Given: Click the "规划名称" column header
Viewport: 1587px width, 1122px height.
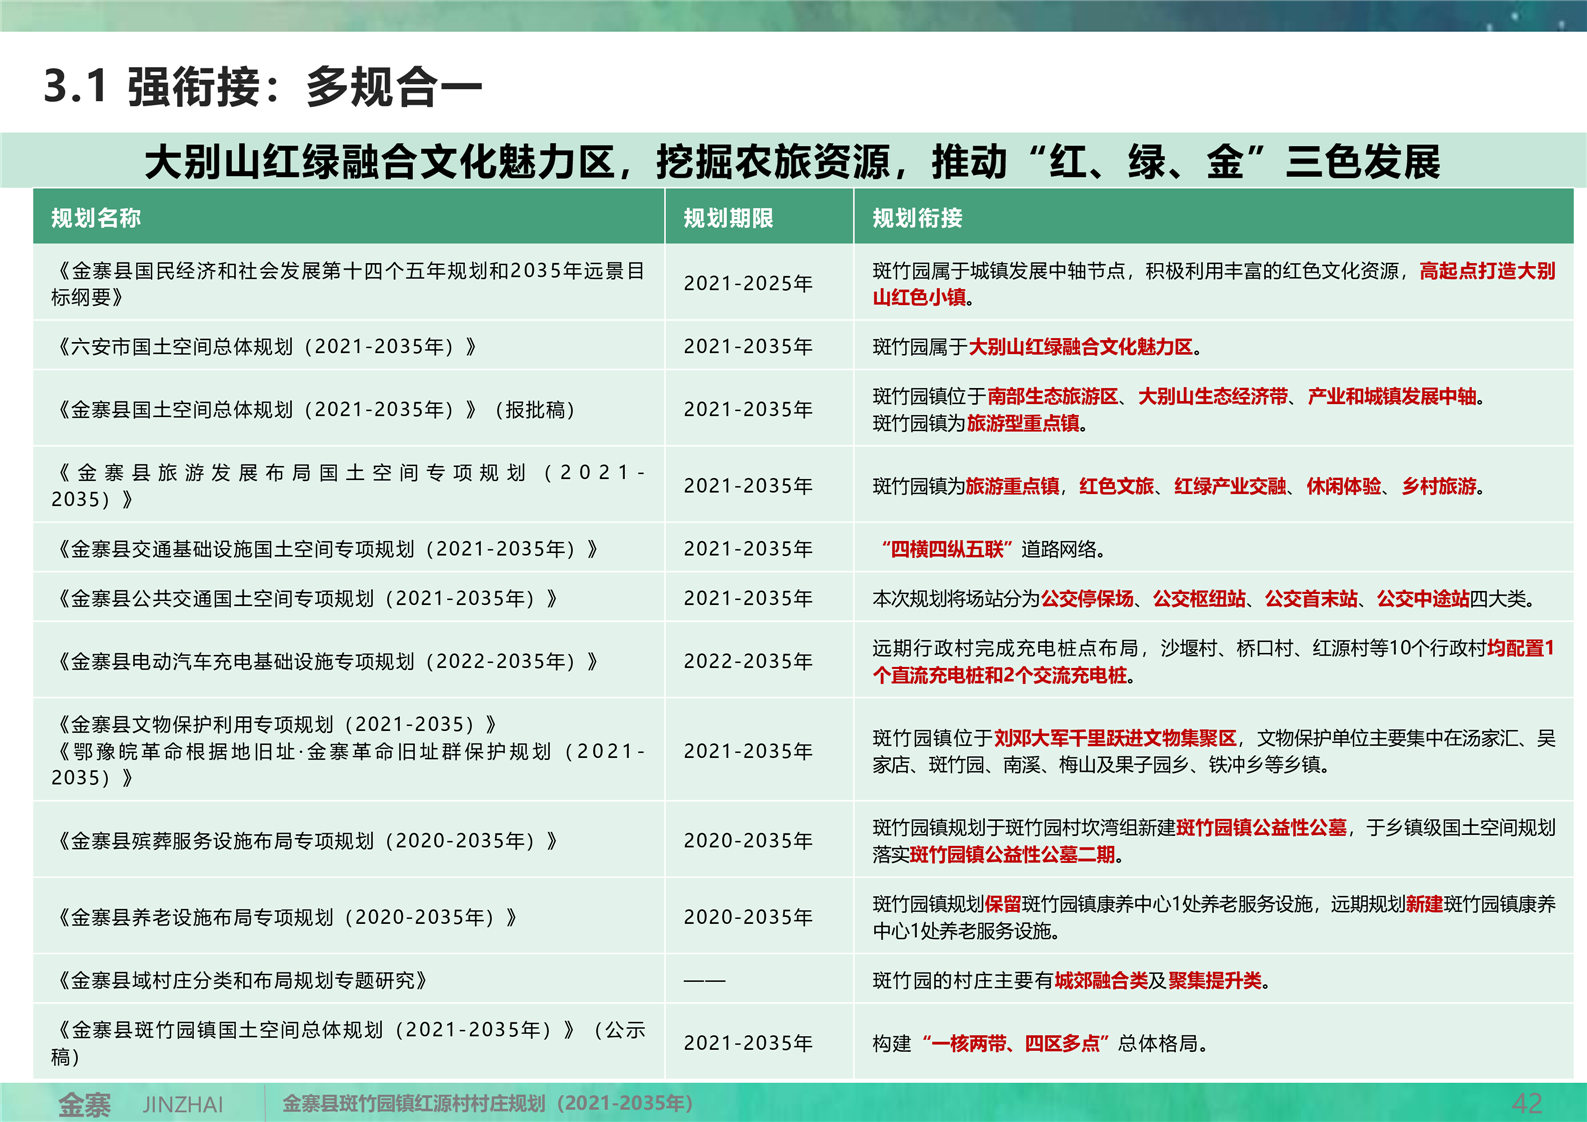Looking at the screenshot, I should pyautogui.click(x=96, y=218).
